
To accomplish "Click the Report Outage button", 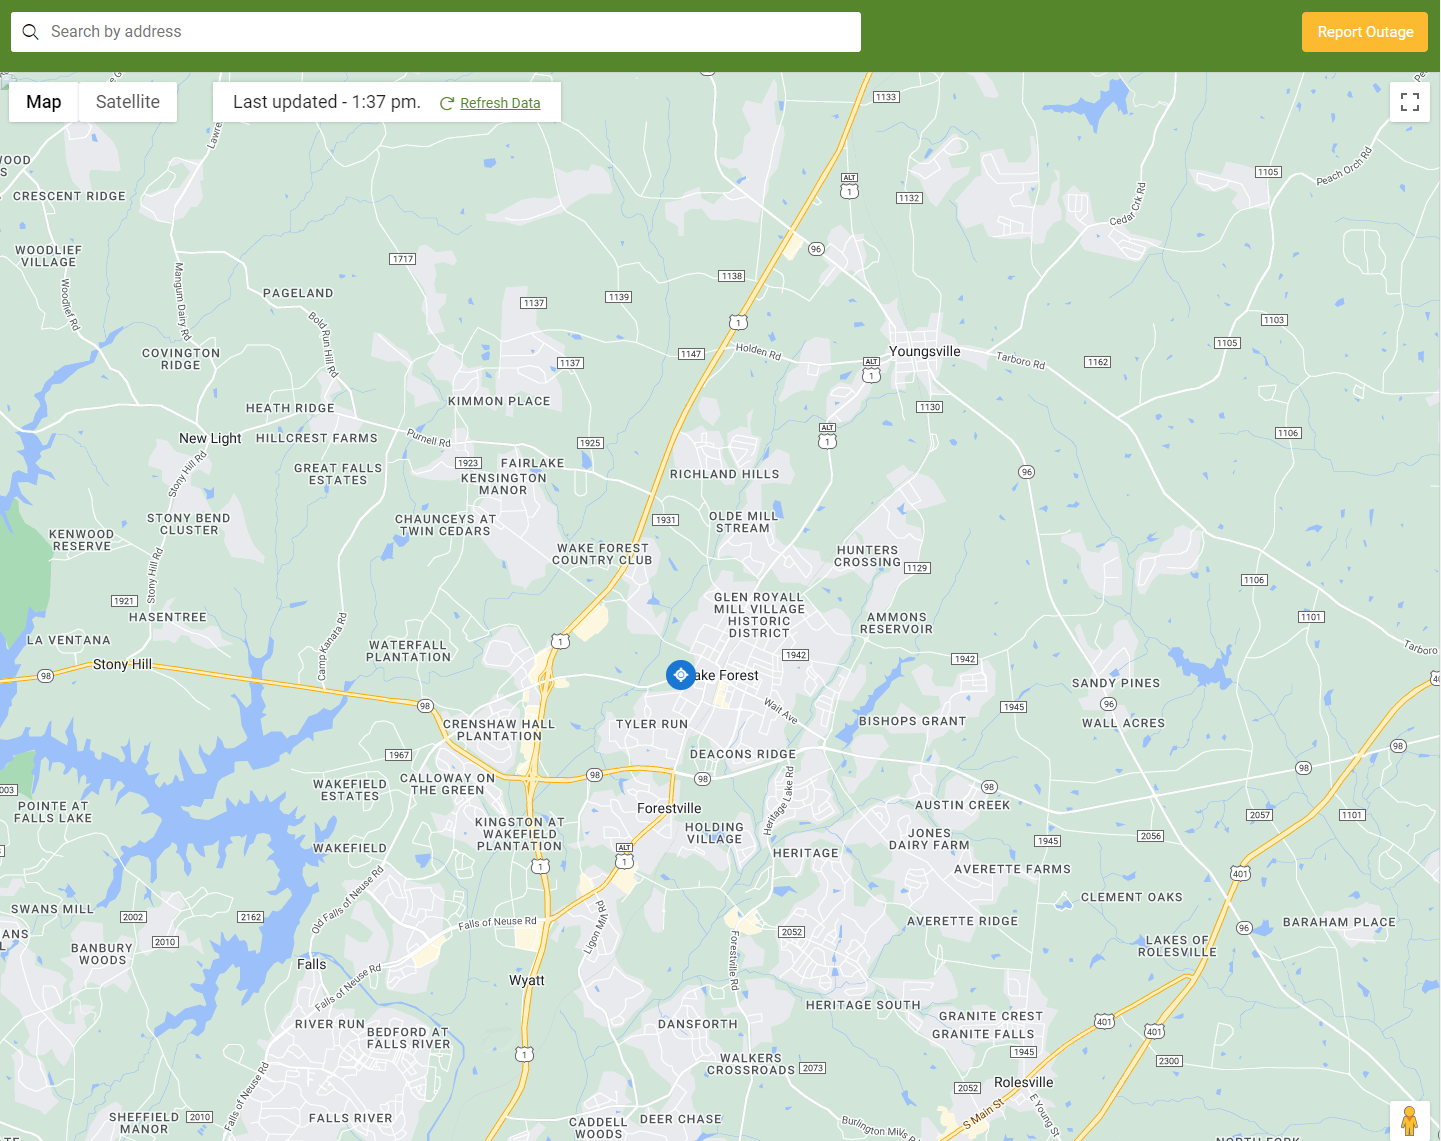I will [1365, 32].
